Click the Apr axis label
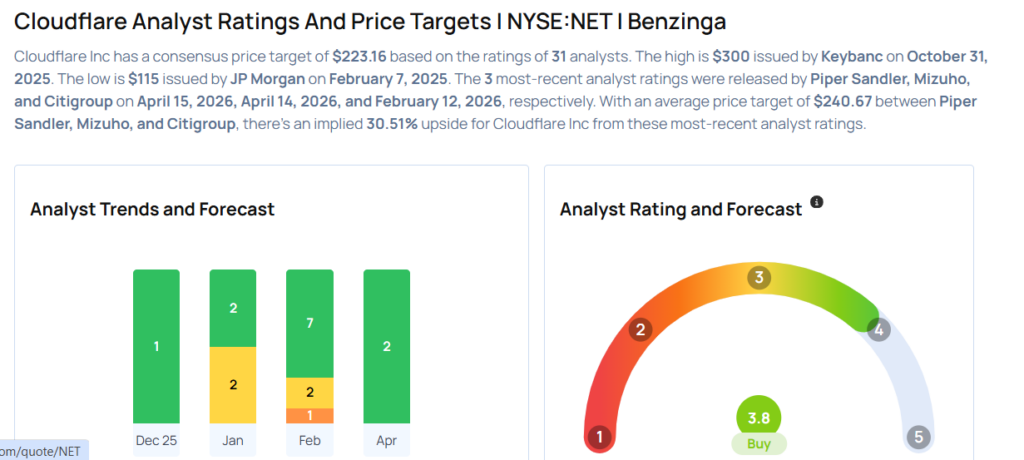Screen dimensions: 1024x460 click(x=387, y=440)
